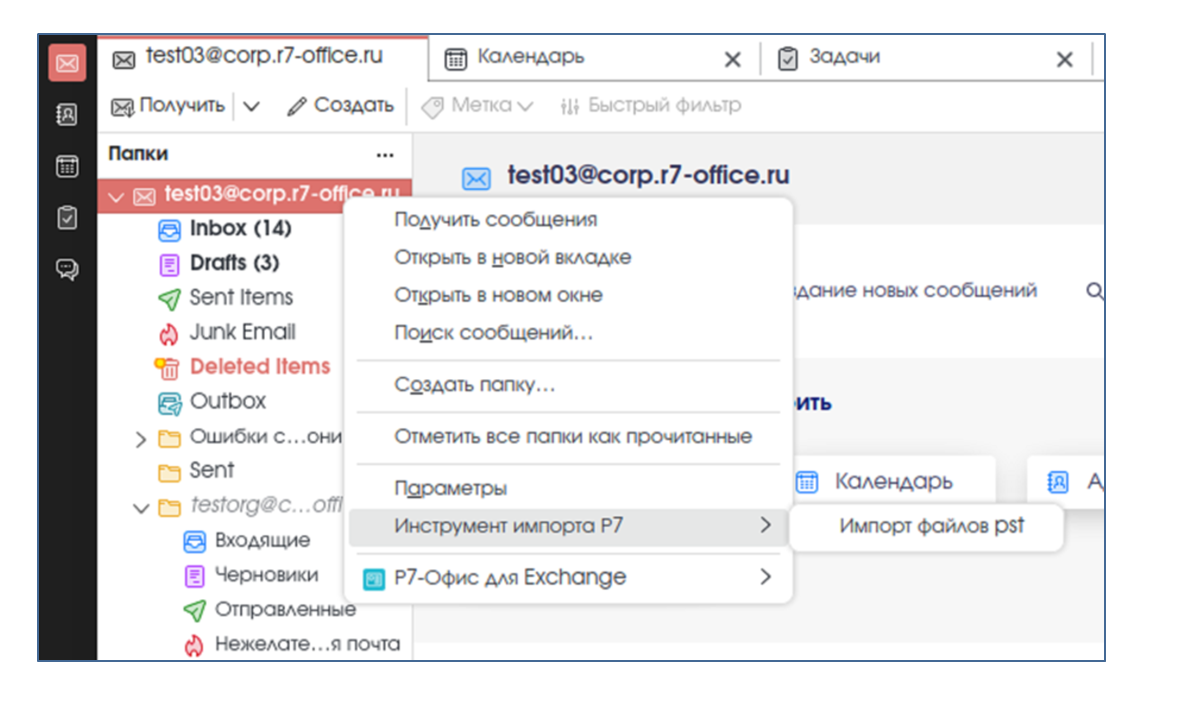The width and height of the screenshot is (1178, 714).
Task: Click the Deleted Items trash icon
Action: pyautogui.click(x=167, y=368)
